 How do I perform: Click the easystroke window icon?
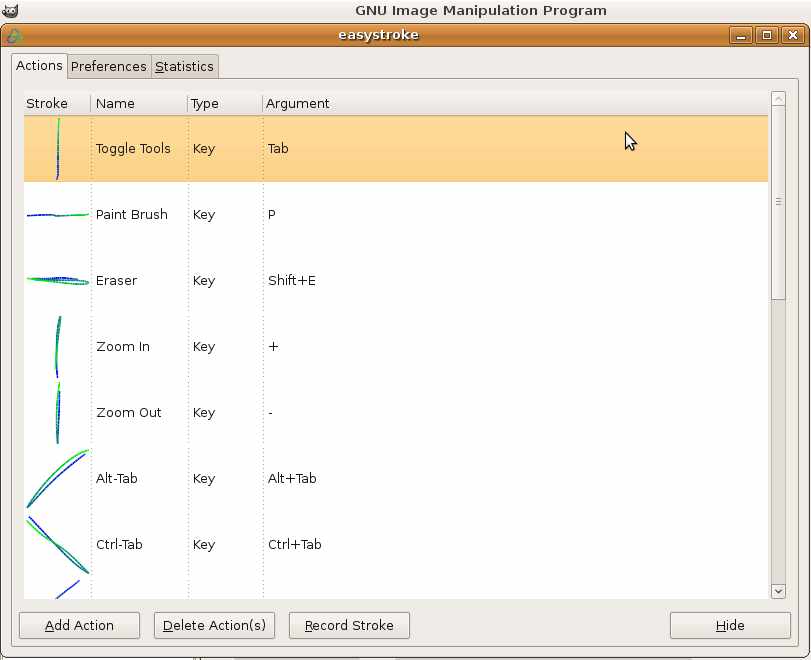pyautogui.click(x=14, y=36)
